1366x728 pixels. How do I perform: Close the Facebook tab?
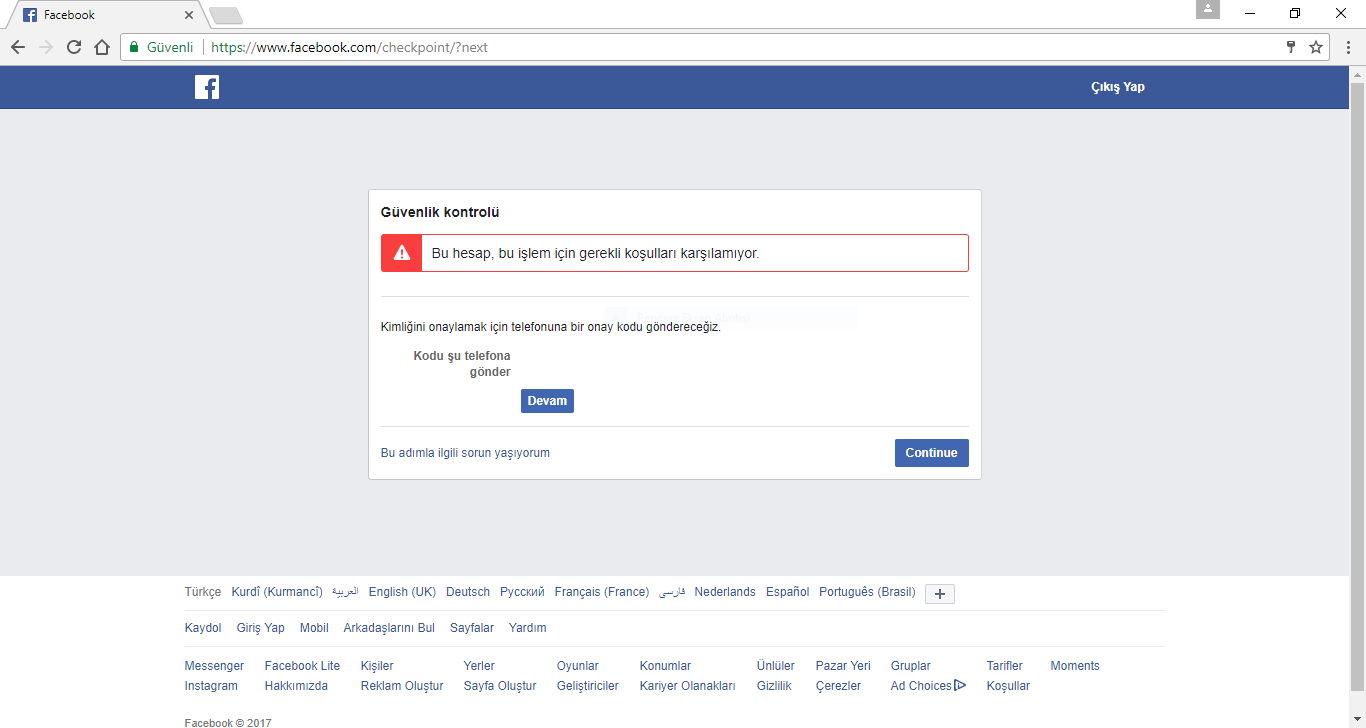coord(189,15)
